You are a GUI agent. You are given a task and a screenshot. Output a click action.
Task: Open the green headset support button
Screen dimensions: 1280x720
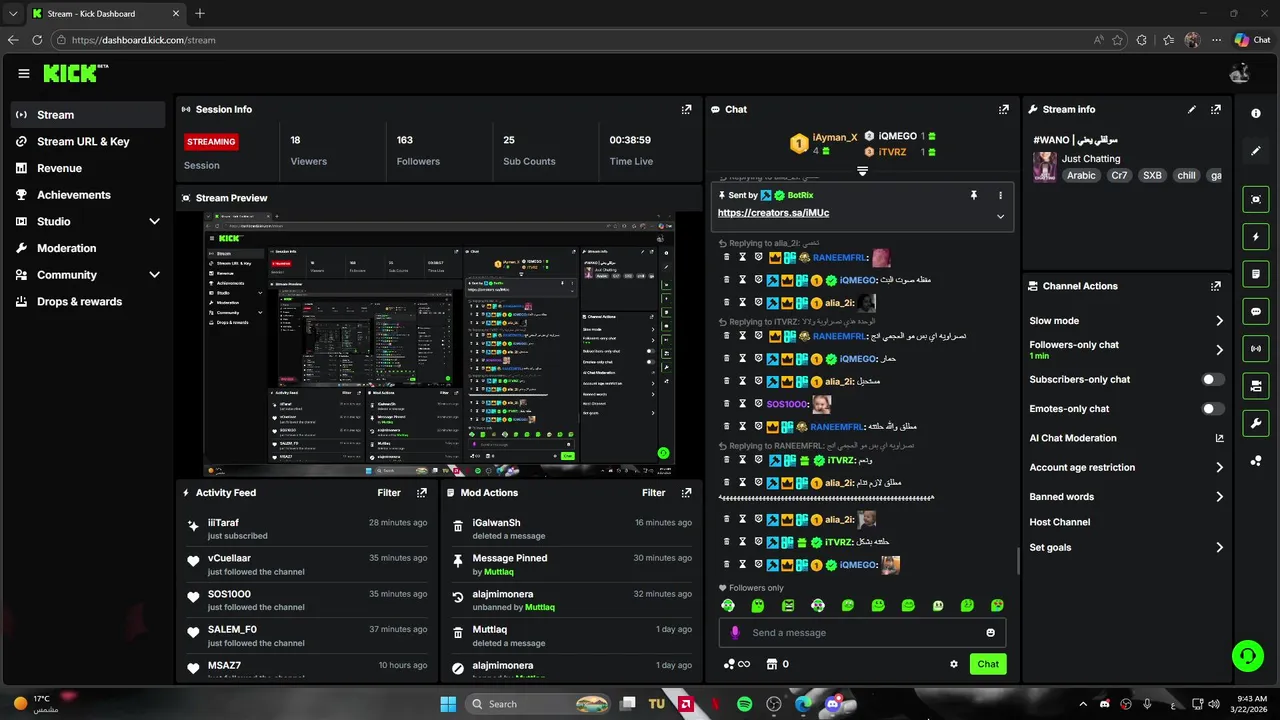pyautogui.click(x=1247, y=656)
